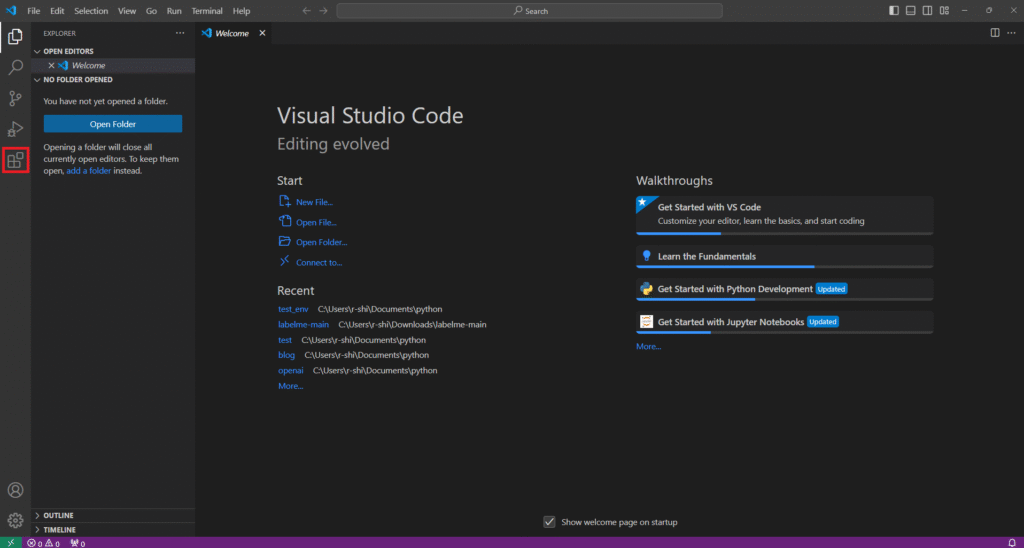Click the split editor icon
Screen dimensions: 1024x548
click(994, 33)
